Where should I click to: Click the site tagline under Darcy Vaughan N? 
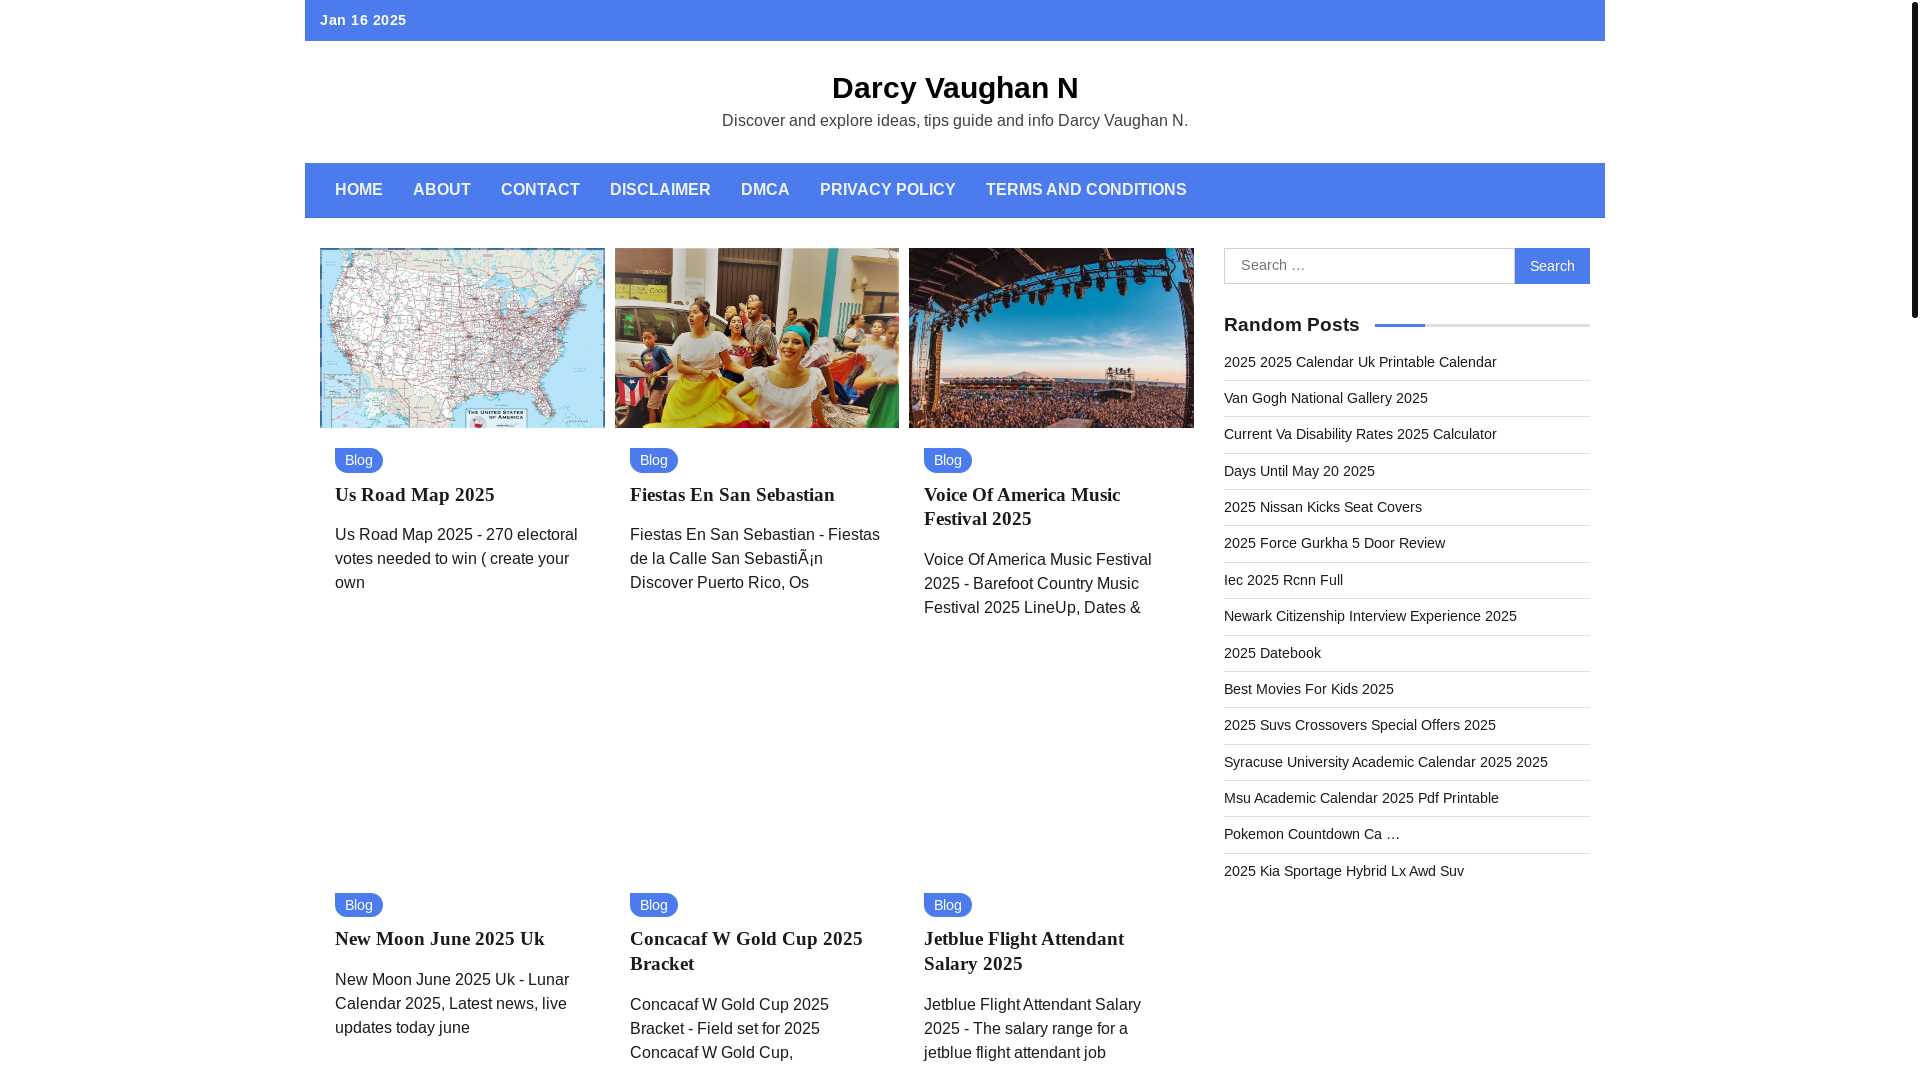coord(955,121)
